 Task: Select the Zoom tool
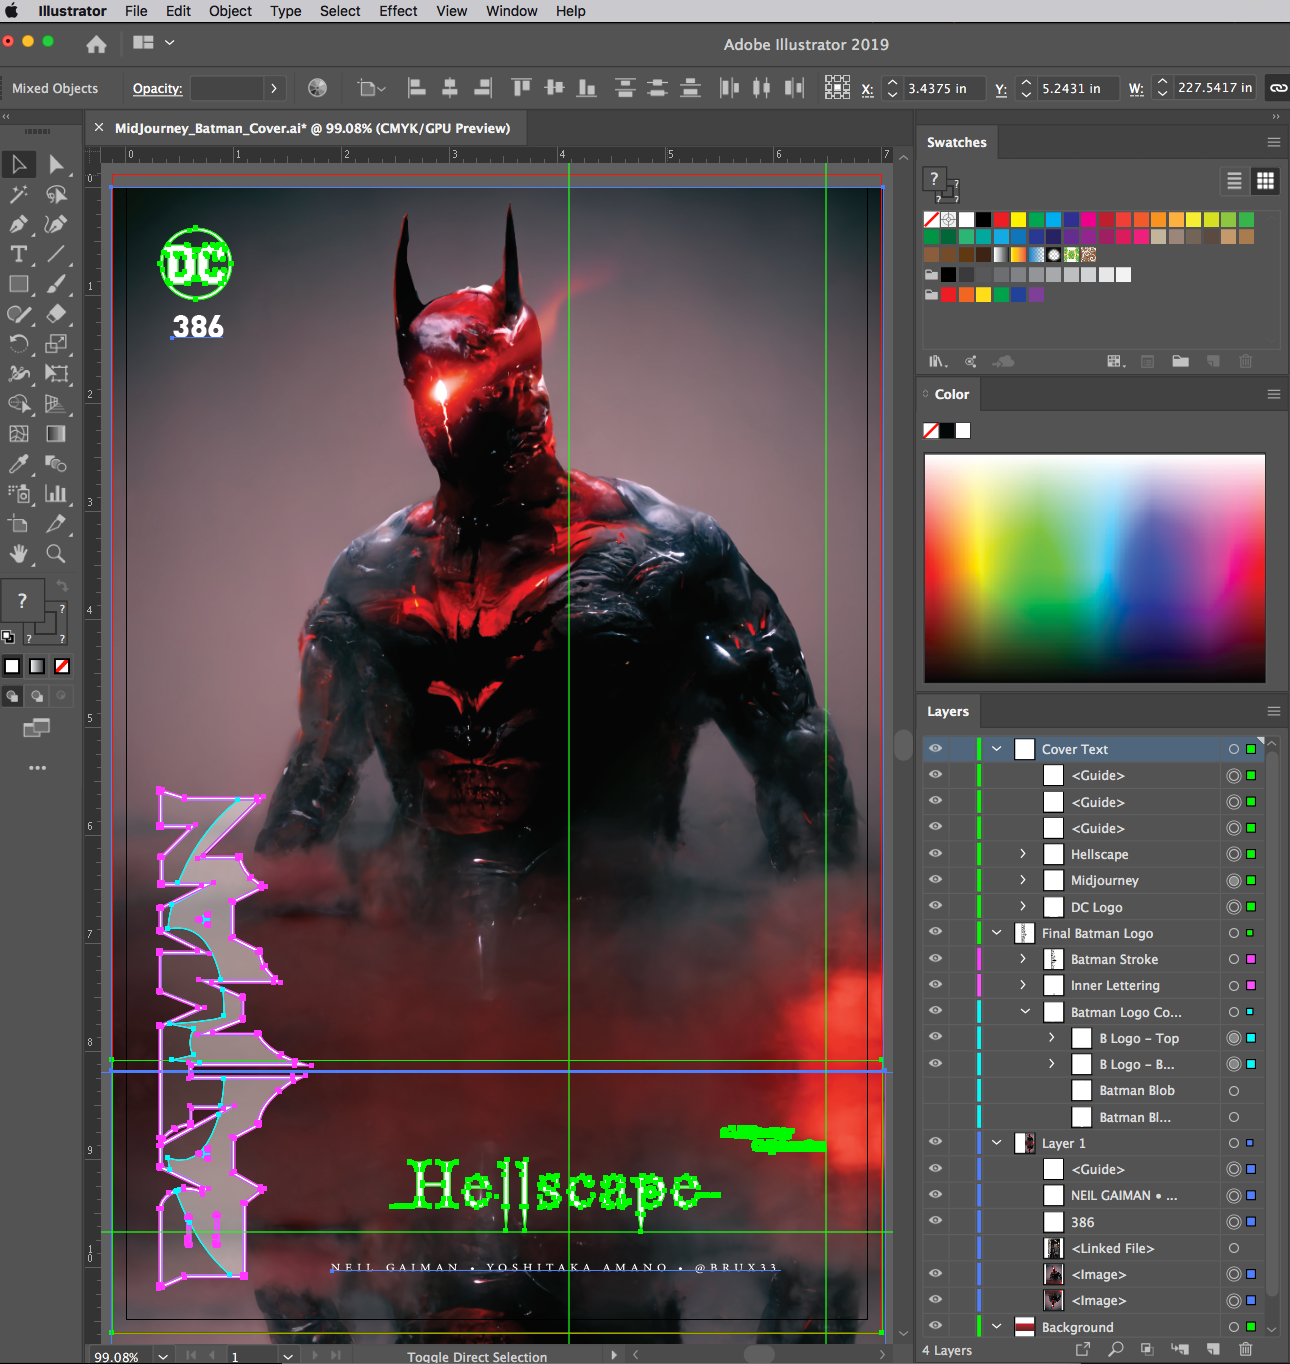pyautogui.click(x=56, y=554)
